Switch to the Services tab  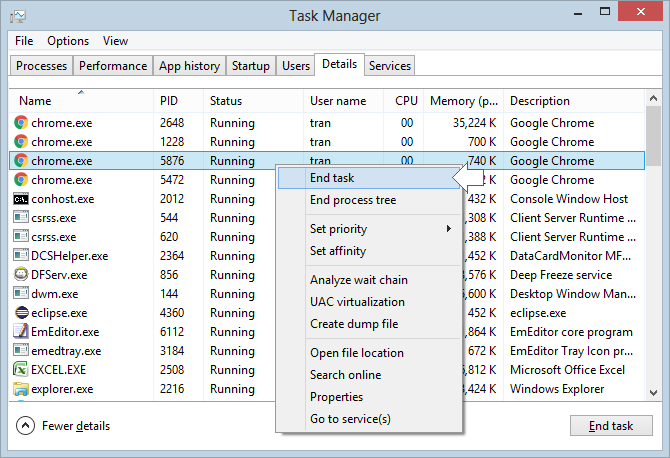pyautogui.click(x=390, y=66)
